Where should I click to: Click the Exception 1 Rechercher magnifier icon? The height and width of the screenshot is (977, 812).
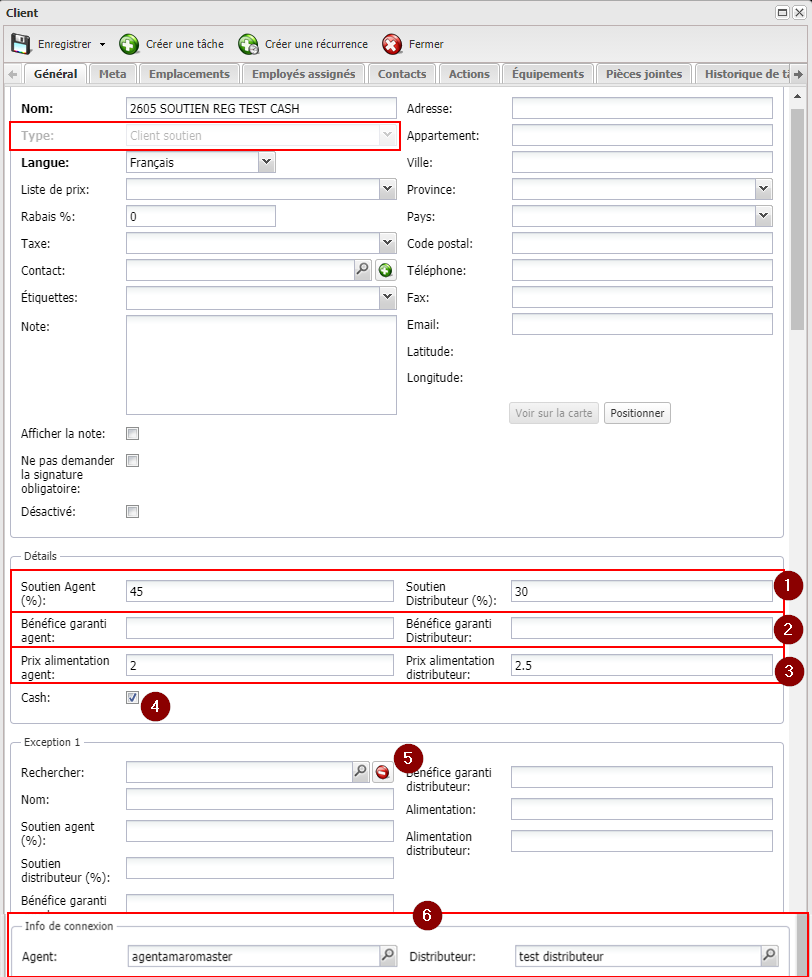coord(361,771)
